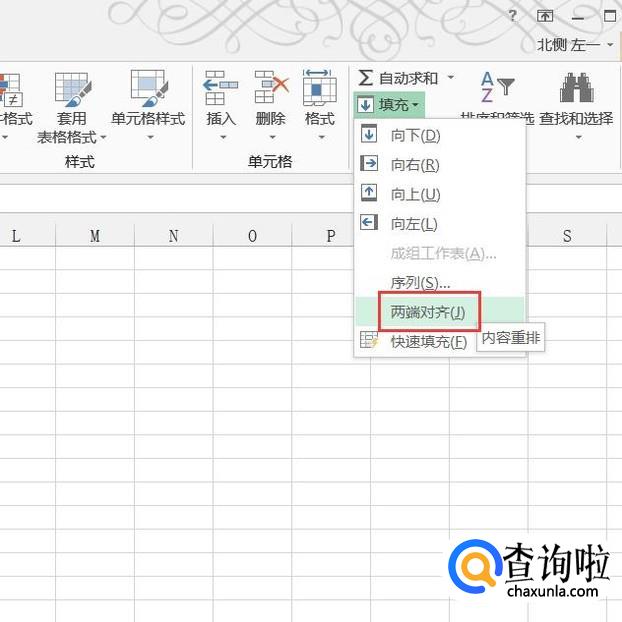Click the Sort & Filter A-Z funnel icon
Viewport: 622px width, 622px height.
click(x=497, y=87)
